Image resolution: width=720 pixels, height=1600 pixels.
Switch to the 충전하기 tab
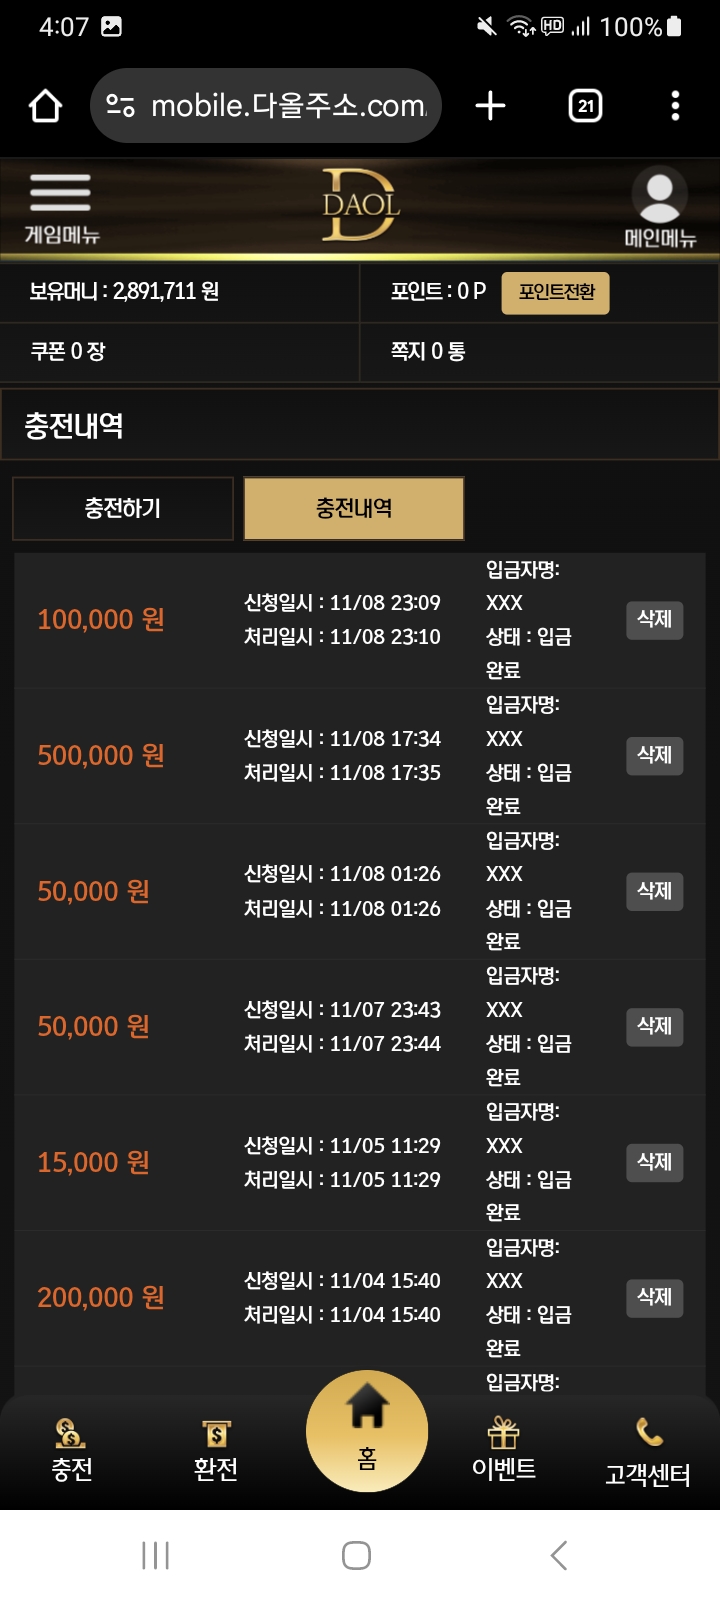pyautogui.click(x=123, y=509)
